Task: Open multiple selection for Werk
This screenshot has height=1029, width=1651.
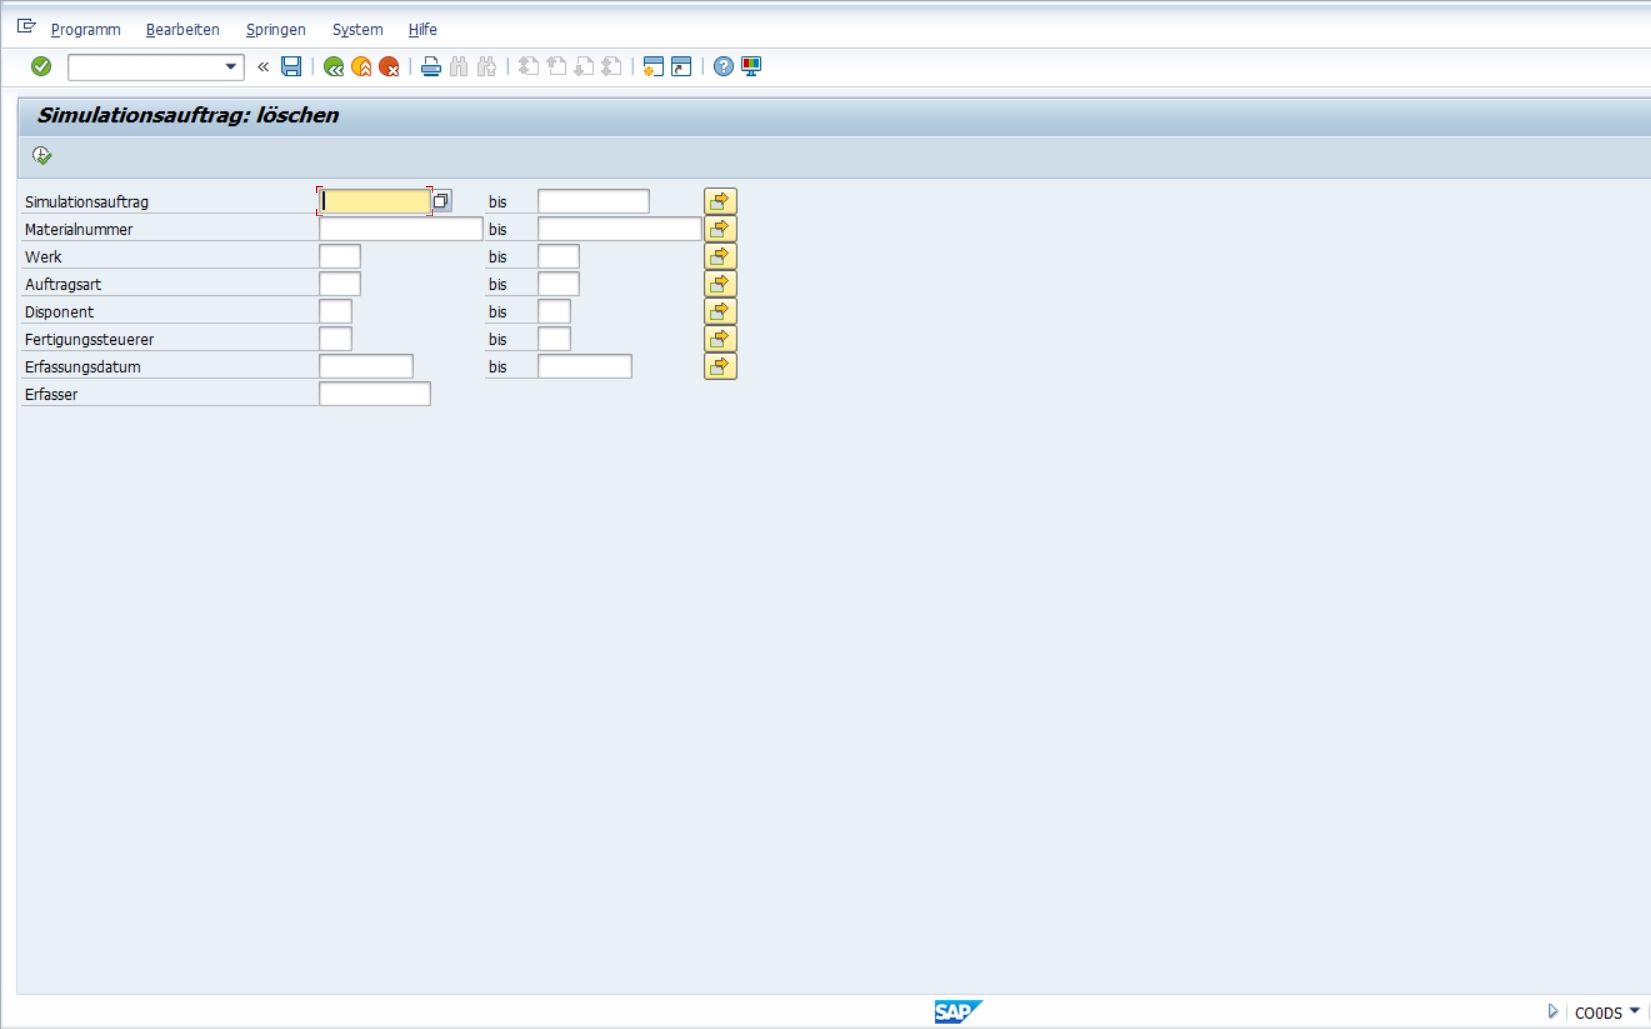Action: pos(720,256)
